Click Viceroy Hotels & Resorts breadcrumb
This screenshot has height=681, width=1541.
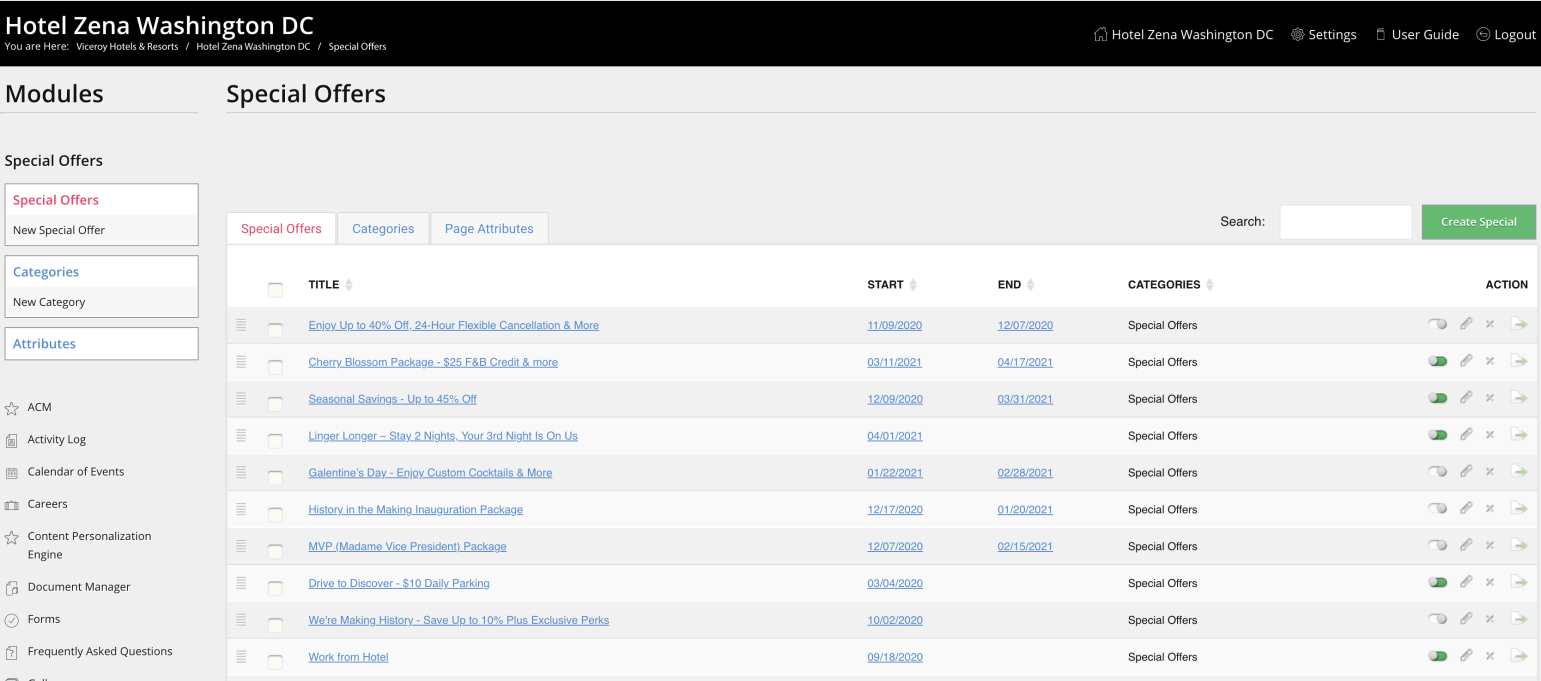tap(127, 47)
